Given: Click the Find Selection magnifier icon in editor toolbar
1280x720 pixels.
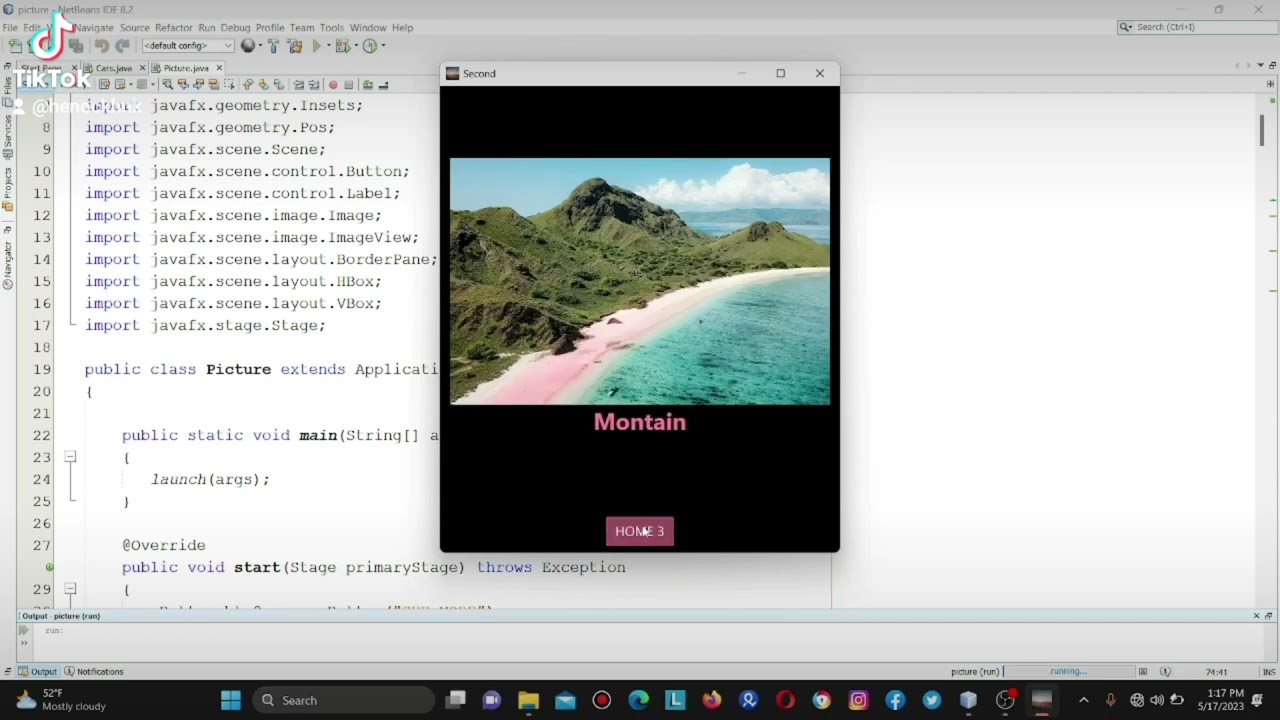Looking at the screenshot, I should click(x=167, y=85).
